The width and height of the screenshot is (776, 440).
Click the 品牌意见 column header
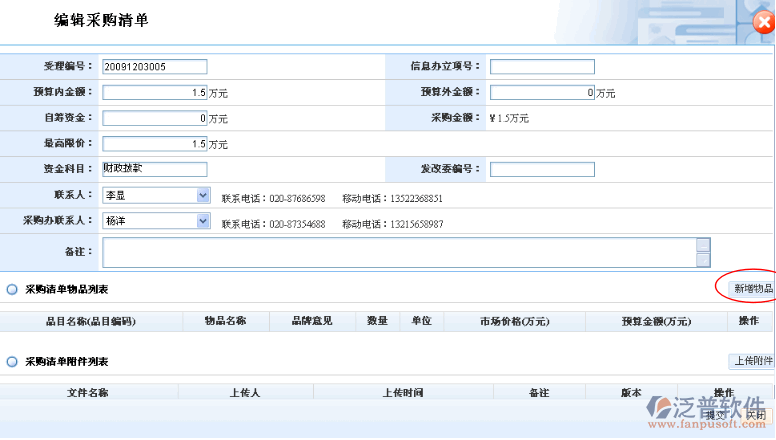point(312,321)
